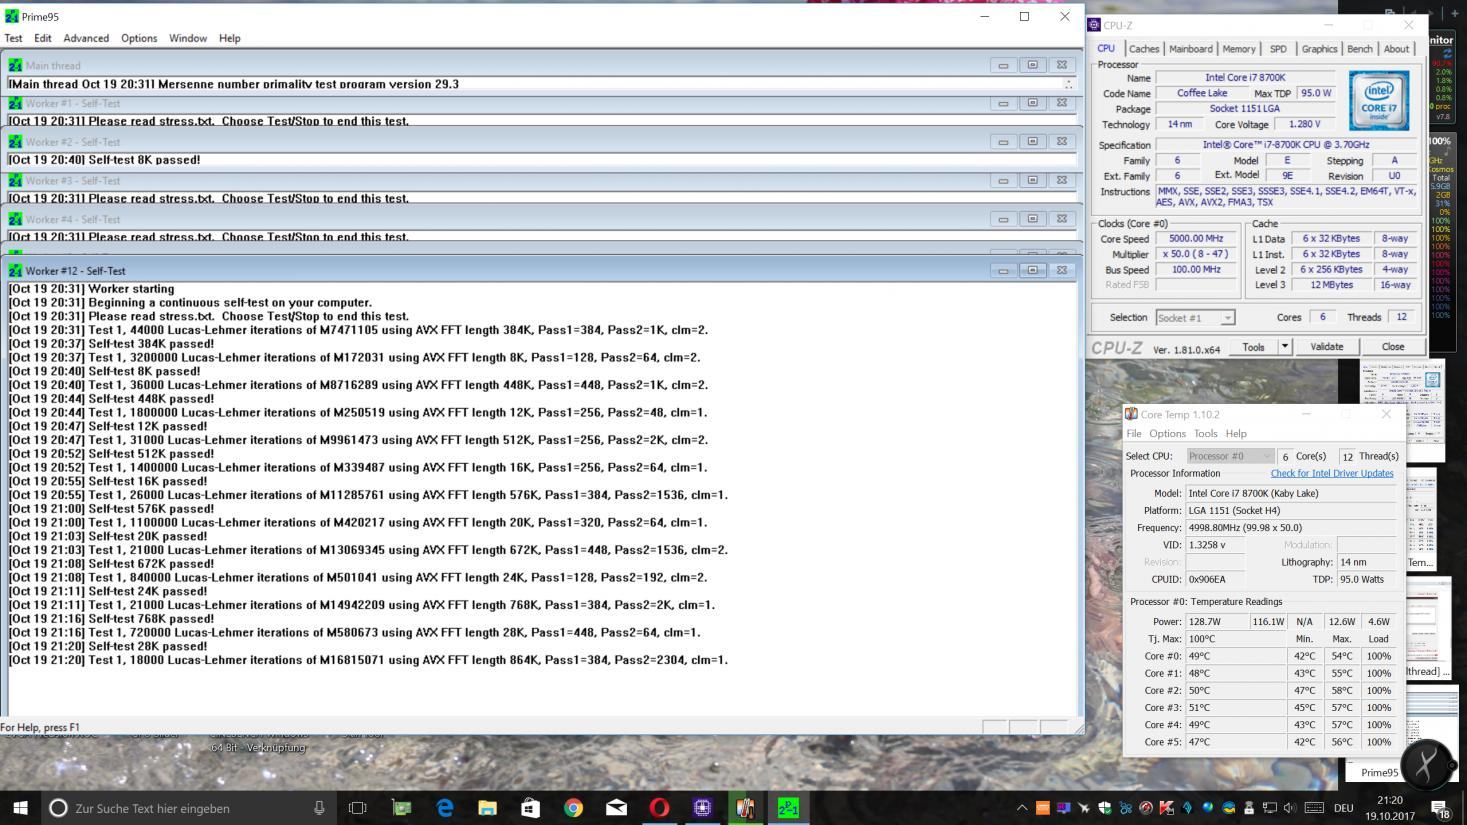The height and width of the screenshot is (825, 1467).
Task: Click the Worker #2 window title icon
Action: pyautogui.click(x=15, y=142)
